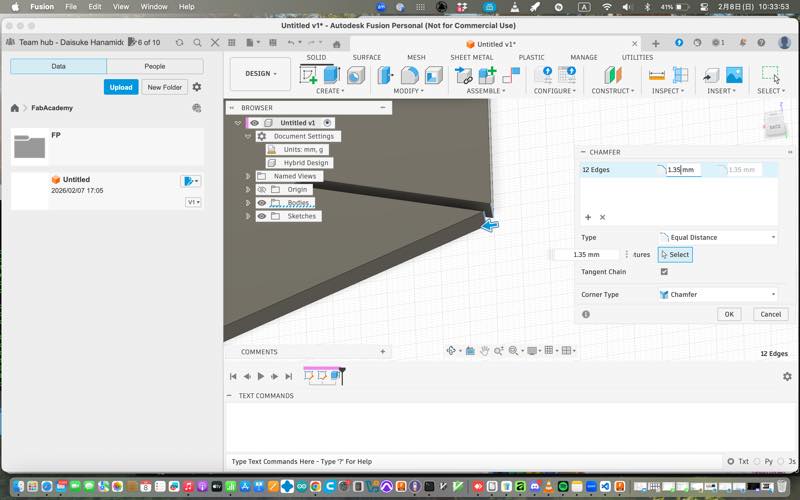Open the MODIFY menu dropdown
The height and width of the screenshot is (500, 800).
click(408, 91)
